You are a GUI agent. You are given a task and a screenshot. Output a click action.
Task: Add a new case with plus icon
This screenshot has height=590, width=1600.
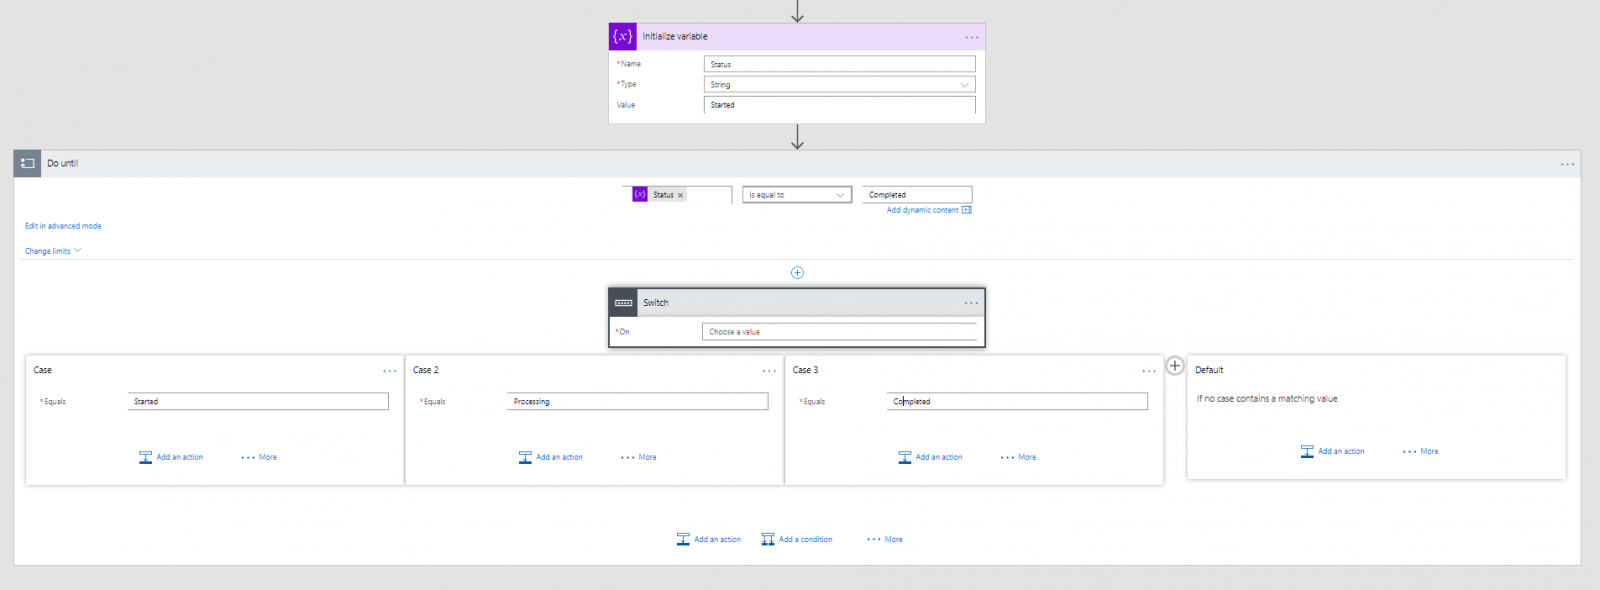(x=1175, y=366)
